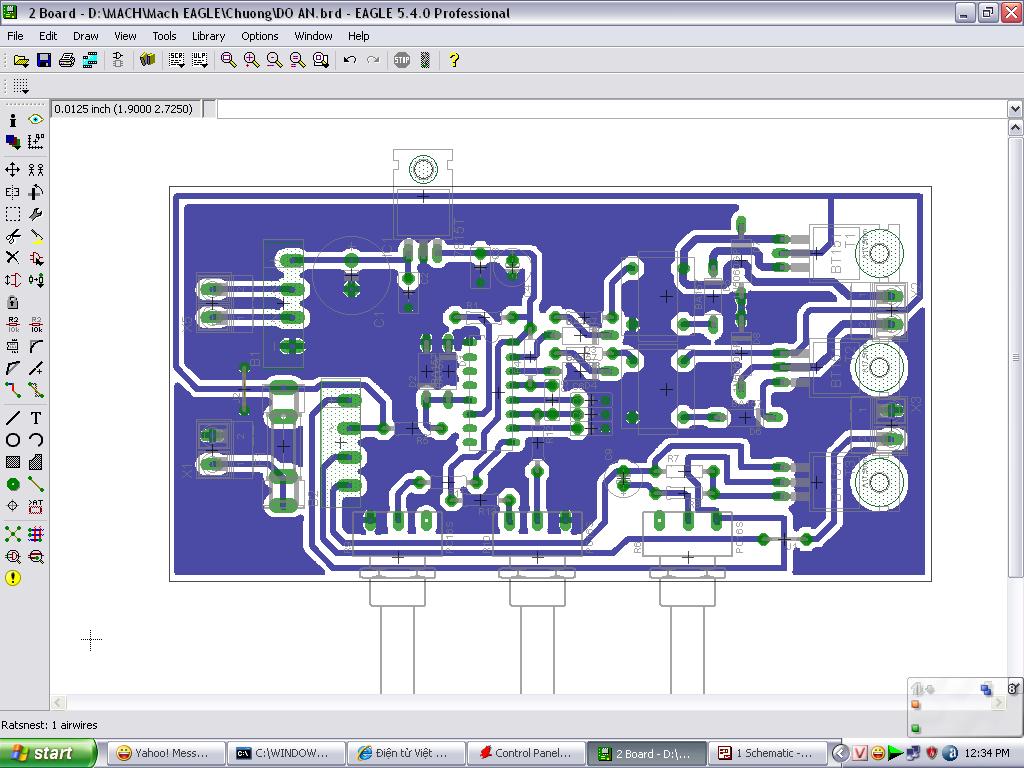The height and width of the screenshot is (768, 1024).
Task: Activate the Ratsnest tool
Action: point(13,534)
